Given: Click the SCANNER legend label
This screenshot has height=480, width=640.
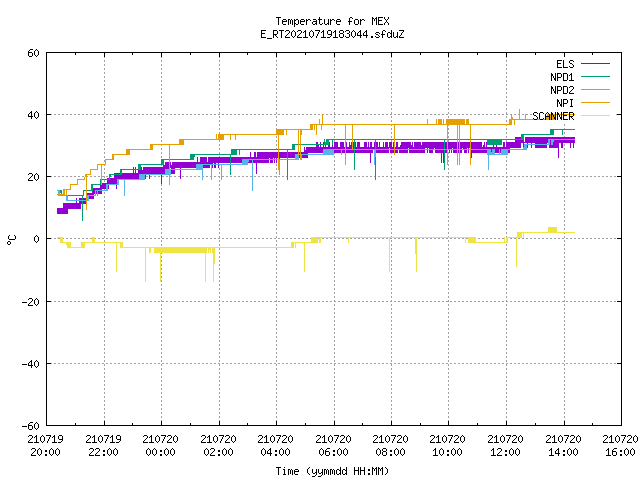Looking at the screenshot, I should point(553,116).
